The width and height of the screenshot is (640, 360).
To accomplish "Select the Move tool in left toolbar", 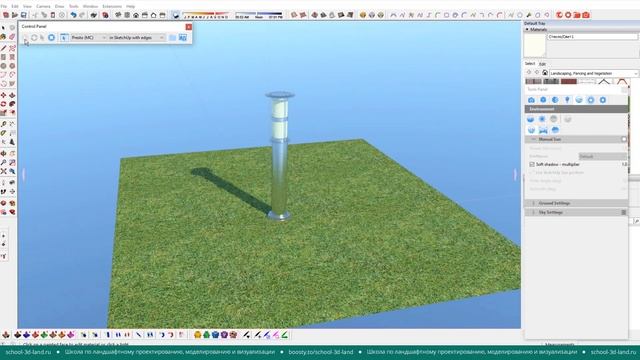I will point(3,95).
